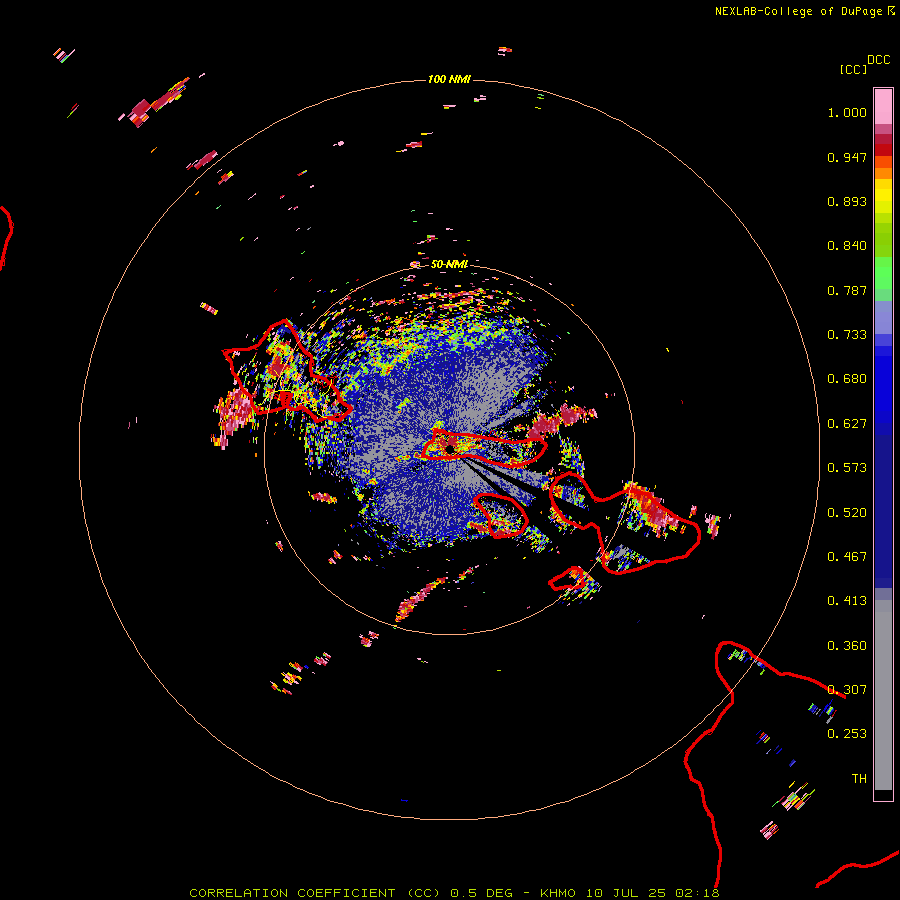This screenshot has height=900, width=900.
Task: Click the 50 NMI range ring label
Action: [x=449, y=264]
